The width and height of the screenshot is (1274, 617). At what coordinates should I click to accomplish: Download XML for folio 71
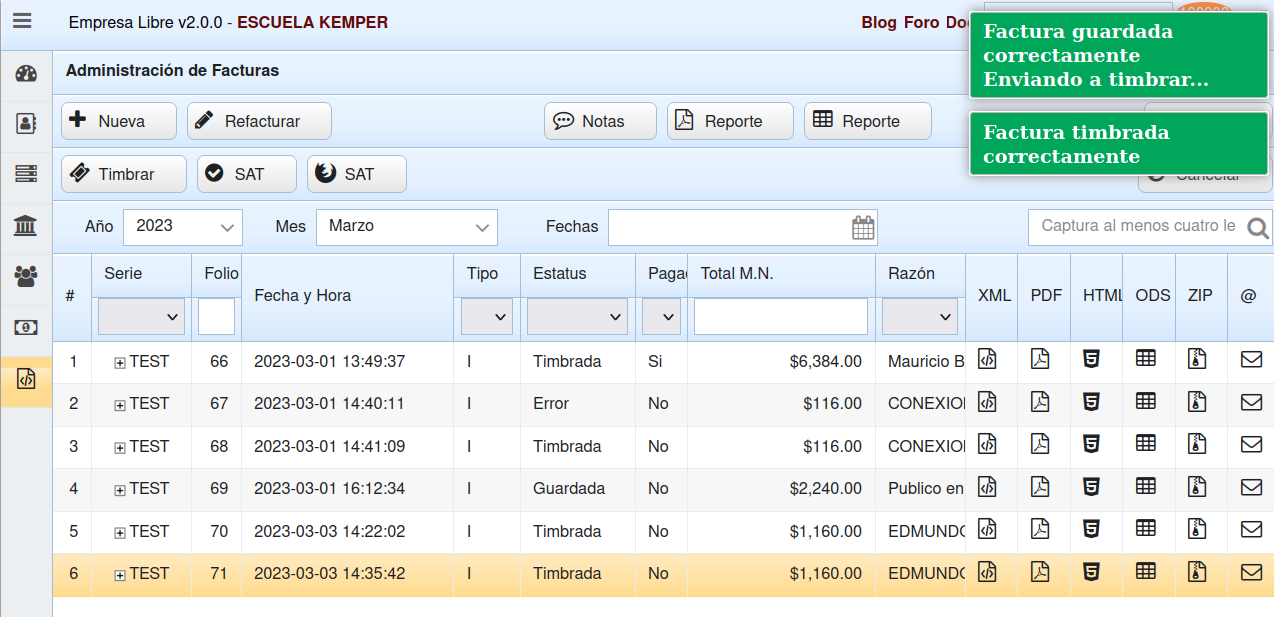pyautogui.click(x=987, y=571)
